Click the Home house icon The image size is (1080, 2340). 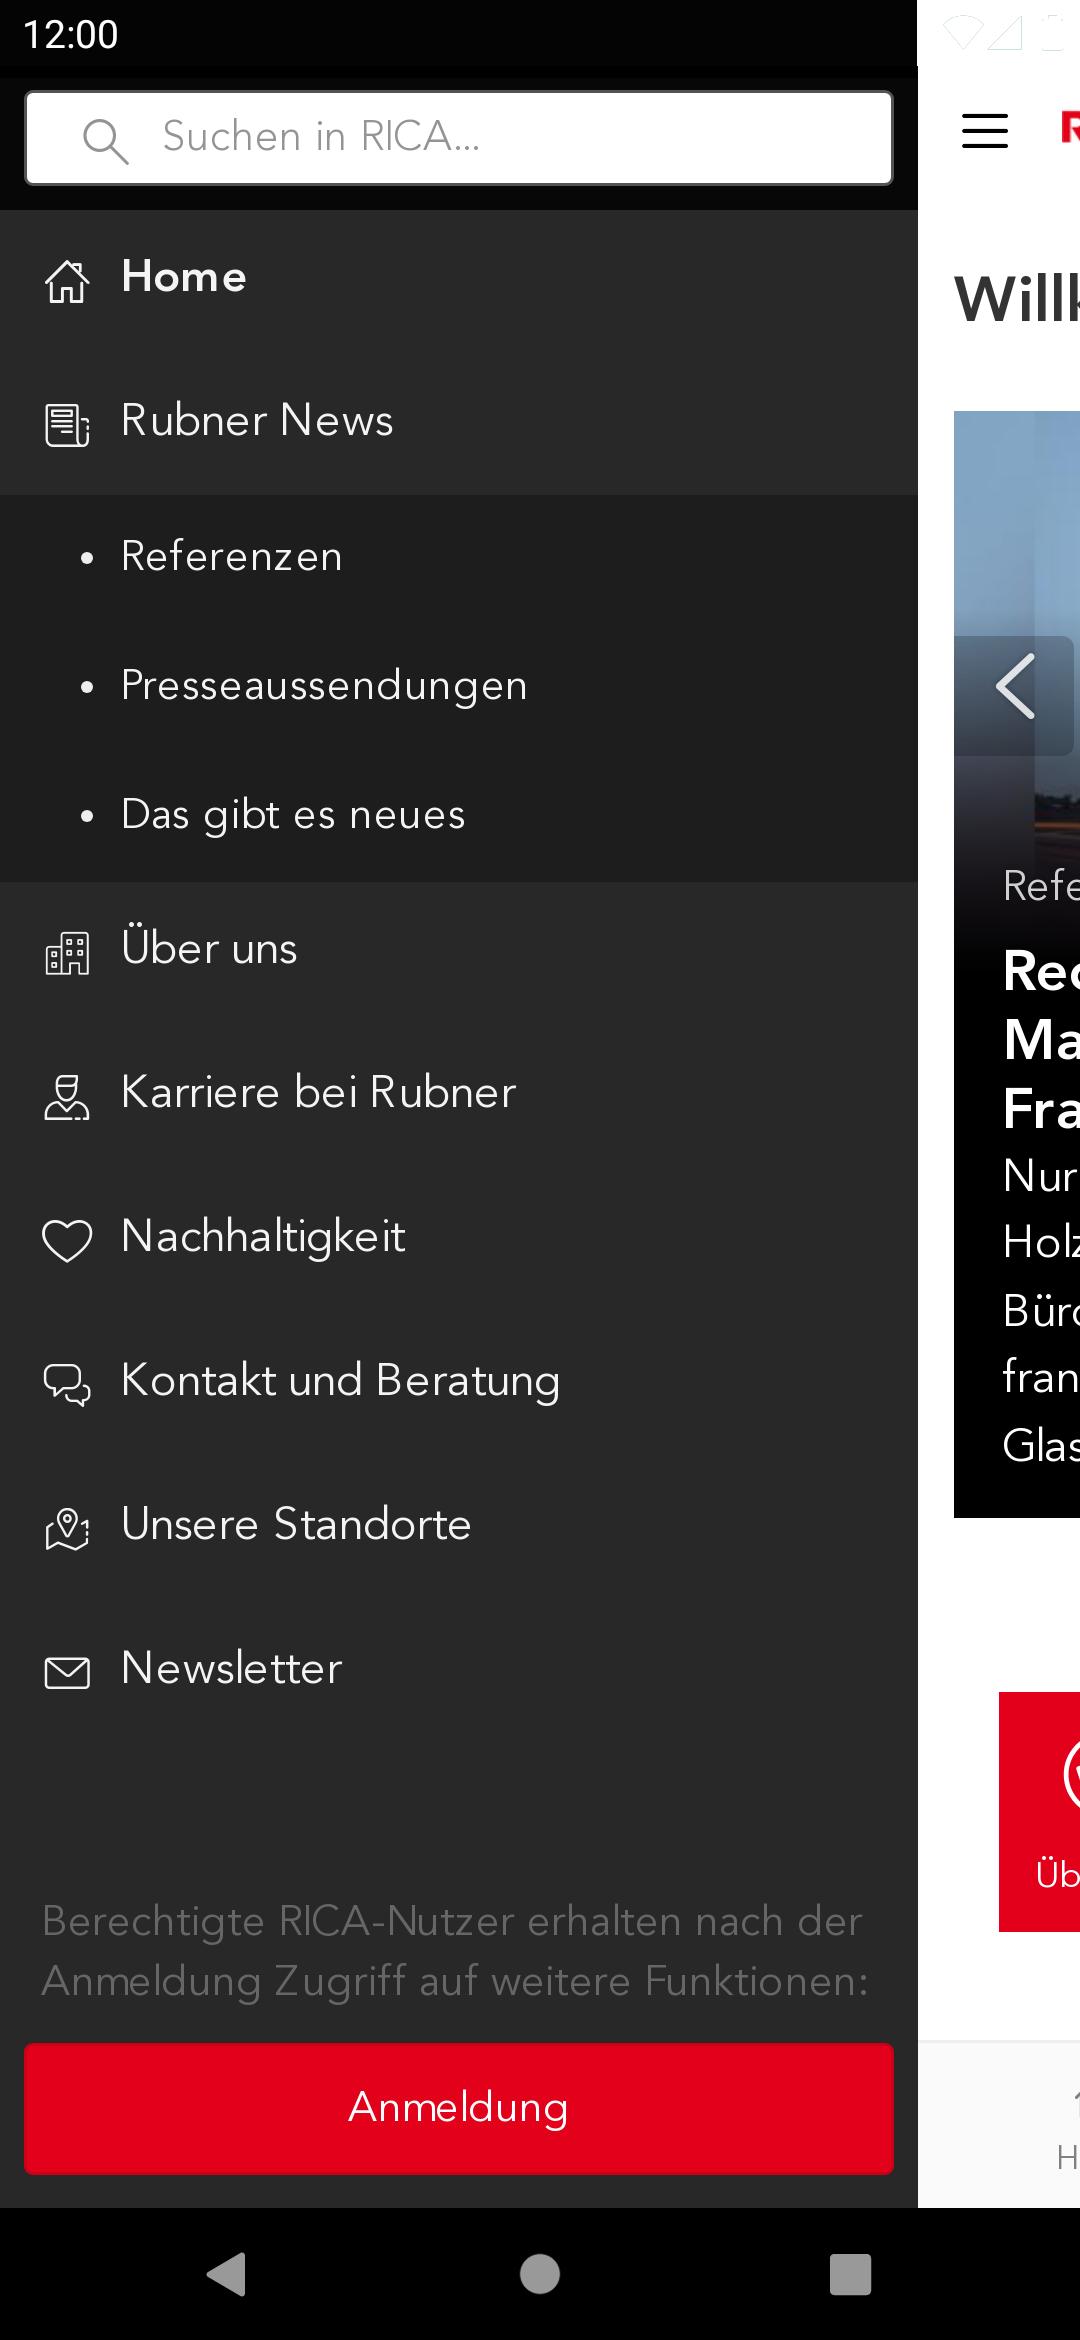(x=67, y=281)
